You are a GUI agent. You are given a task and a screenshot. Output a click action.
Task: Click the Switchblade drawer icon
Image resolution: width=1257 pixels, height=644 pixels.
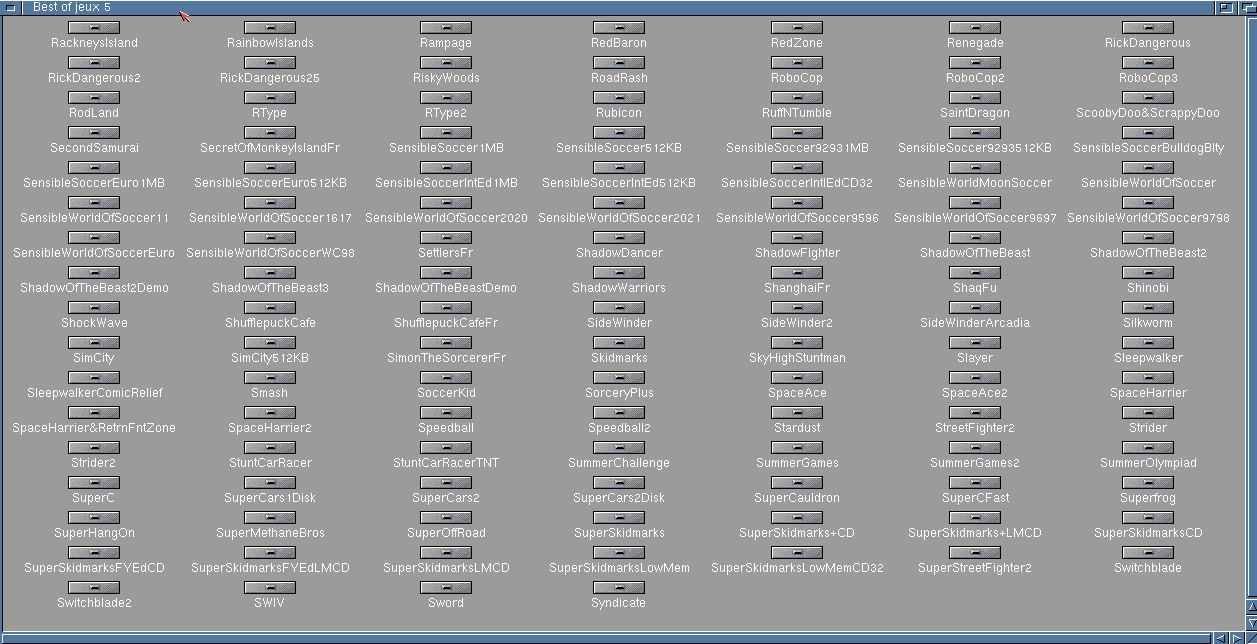[x=1147, y=553]
